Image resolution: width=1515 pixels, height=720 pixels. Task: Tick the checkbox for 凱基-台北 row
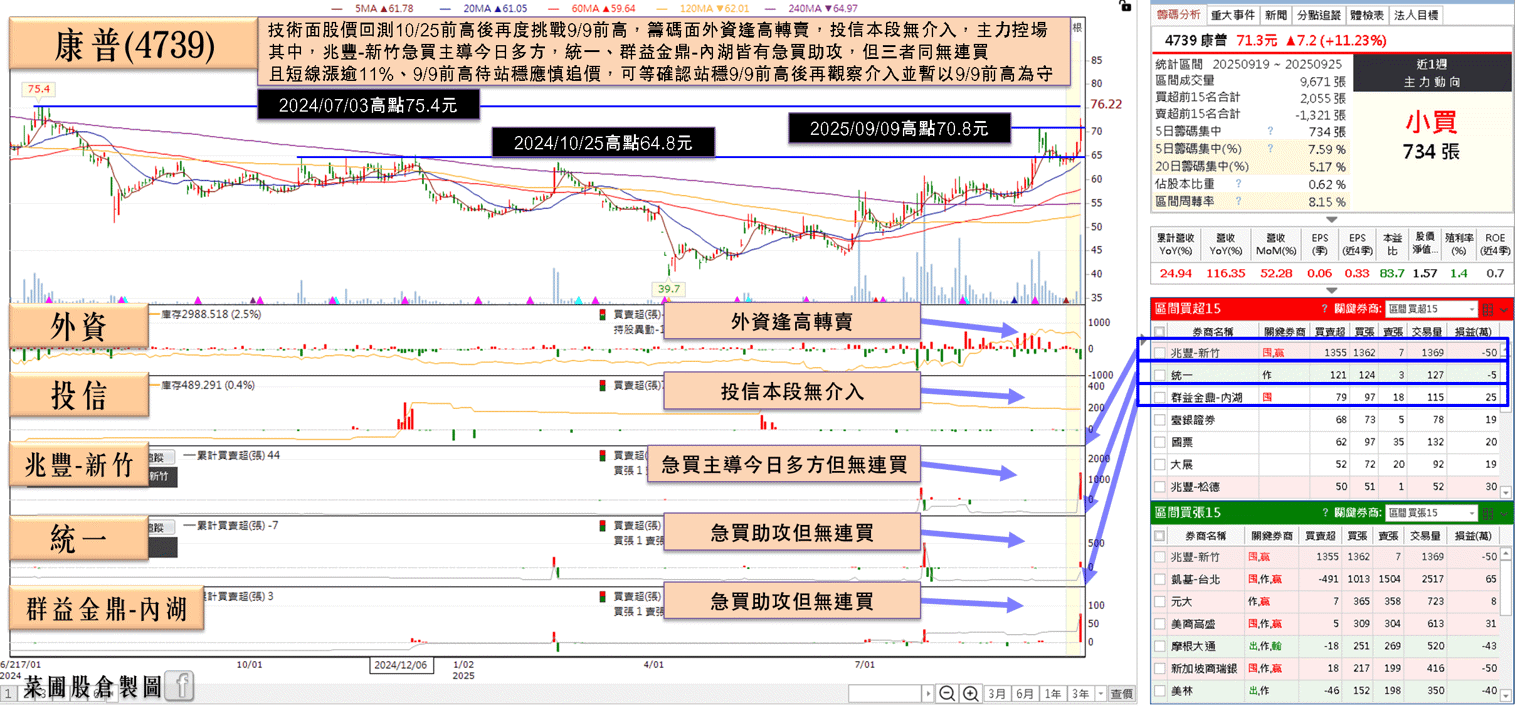1160,579
